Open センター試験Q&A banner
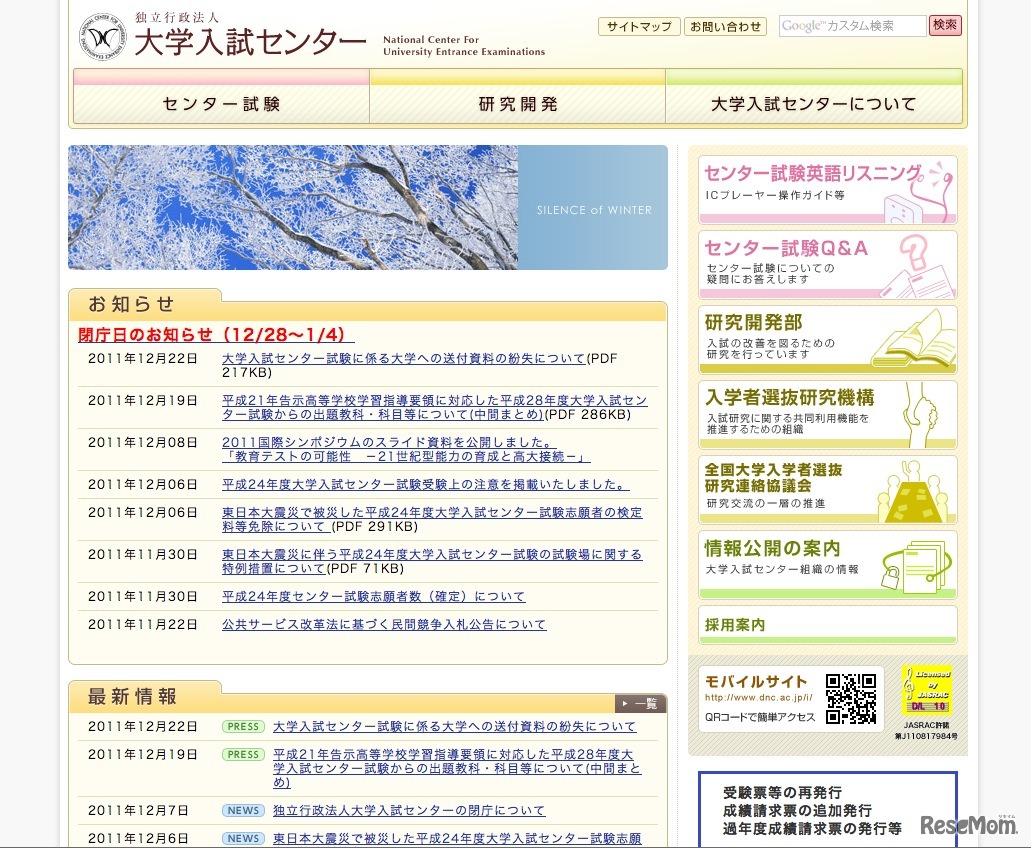Image resolution: width=1031 pixels, height=848 pixels. click(x=827, y=264)
